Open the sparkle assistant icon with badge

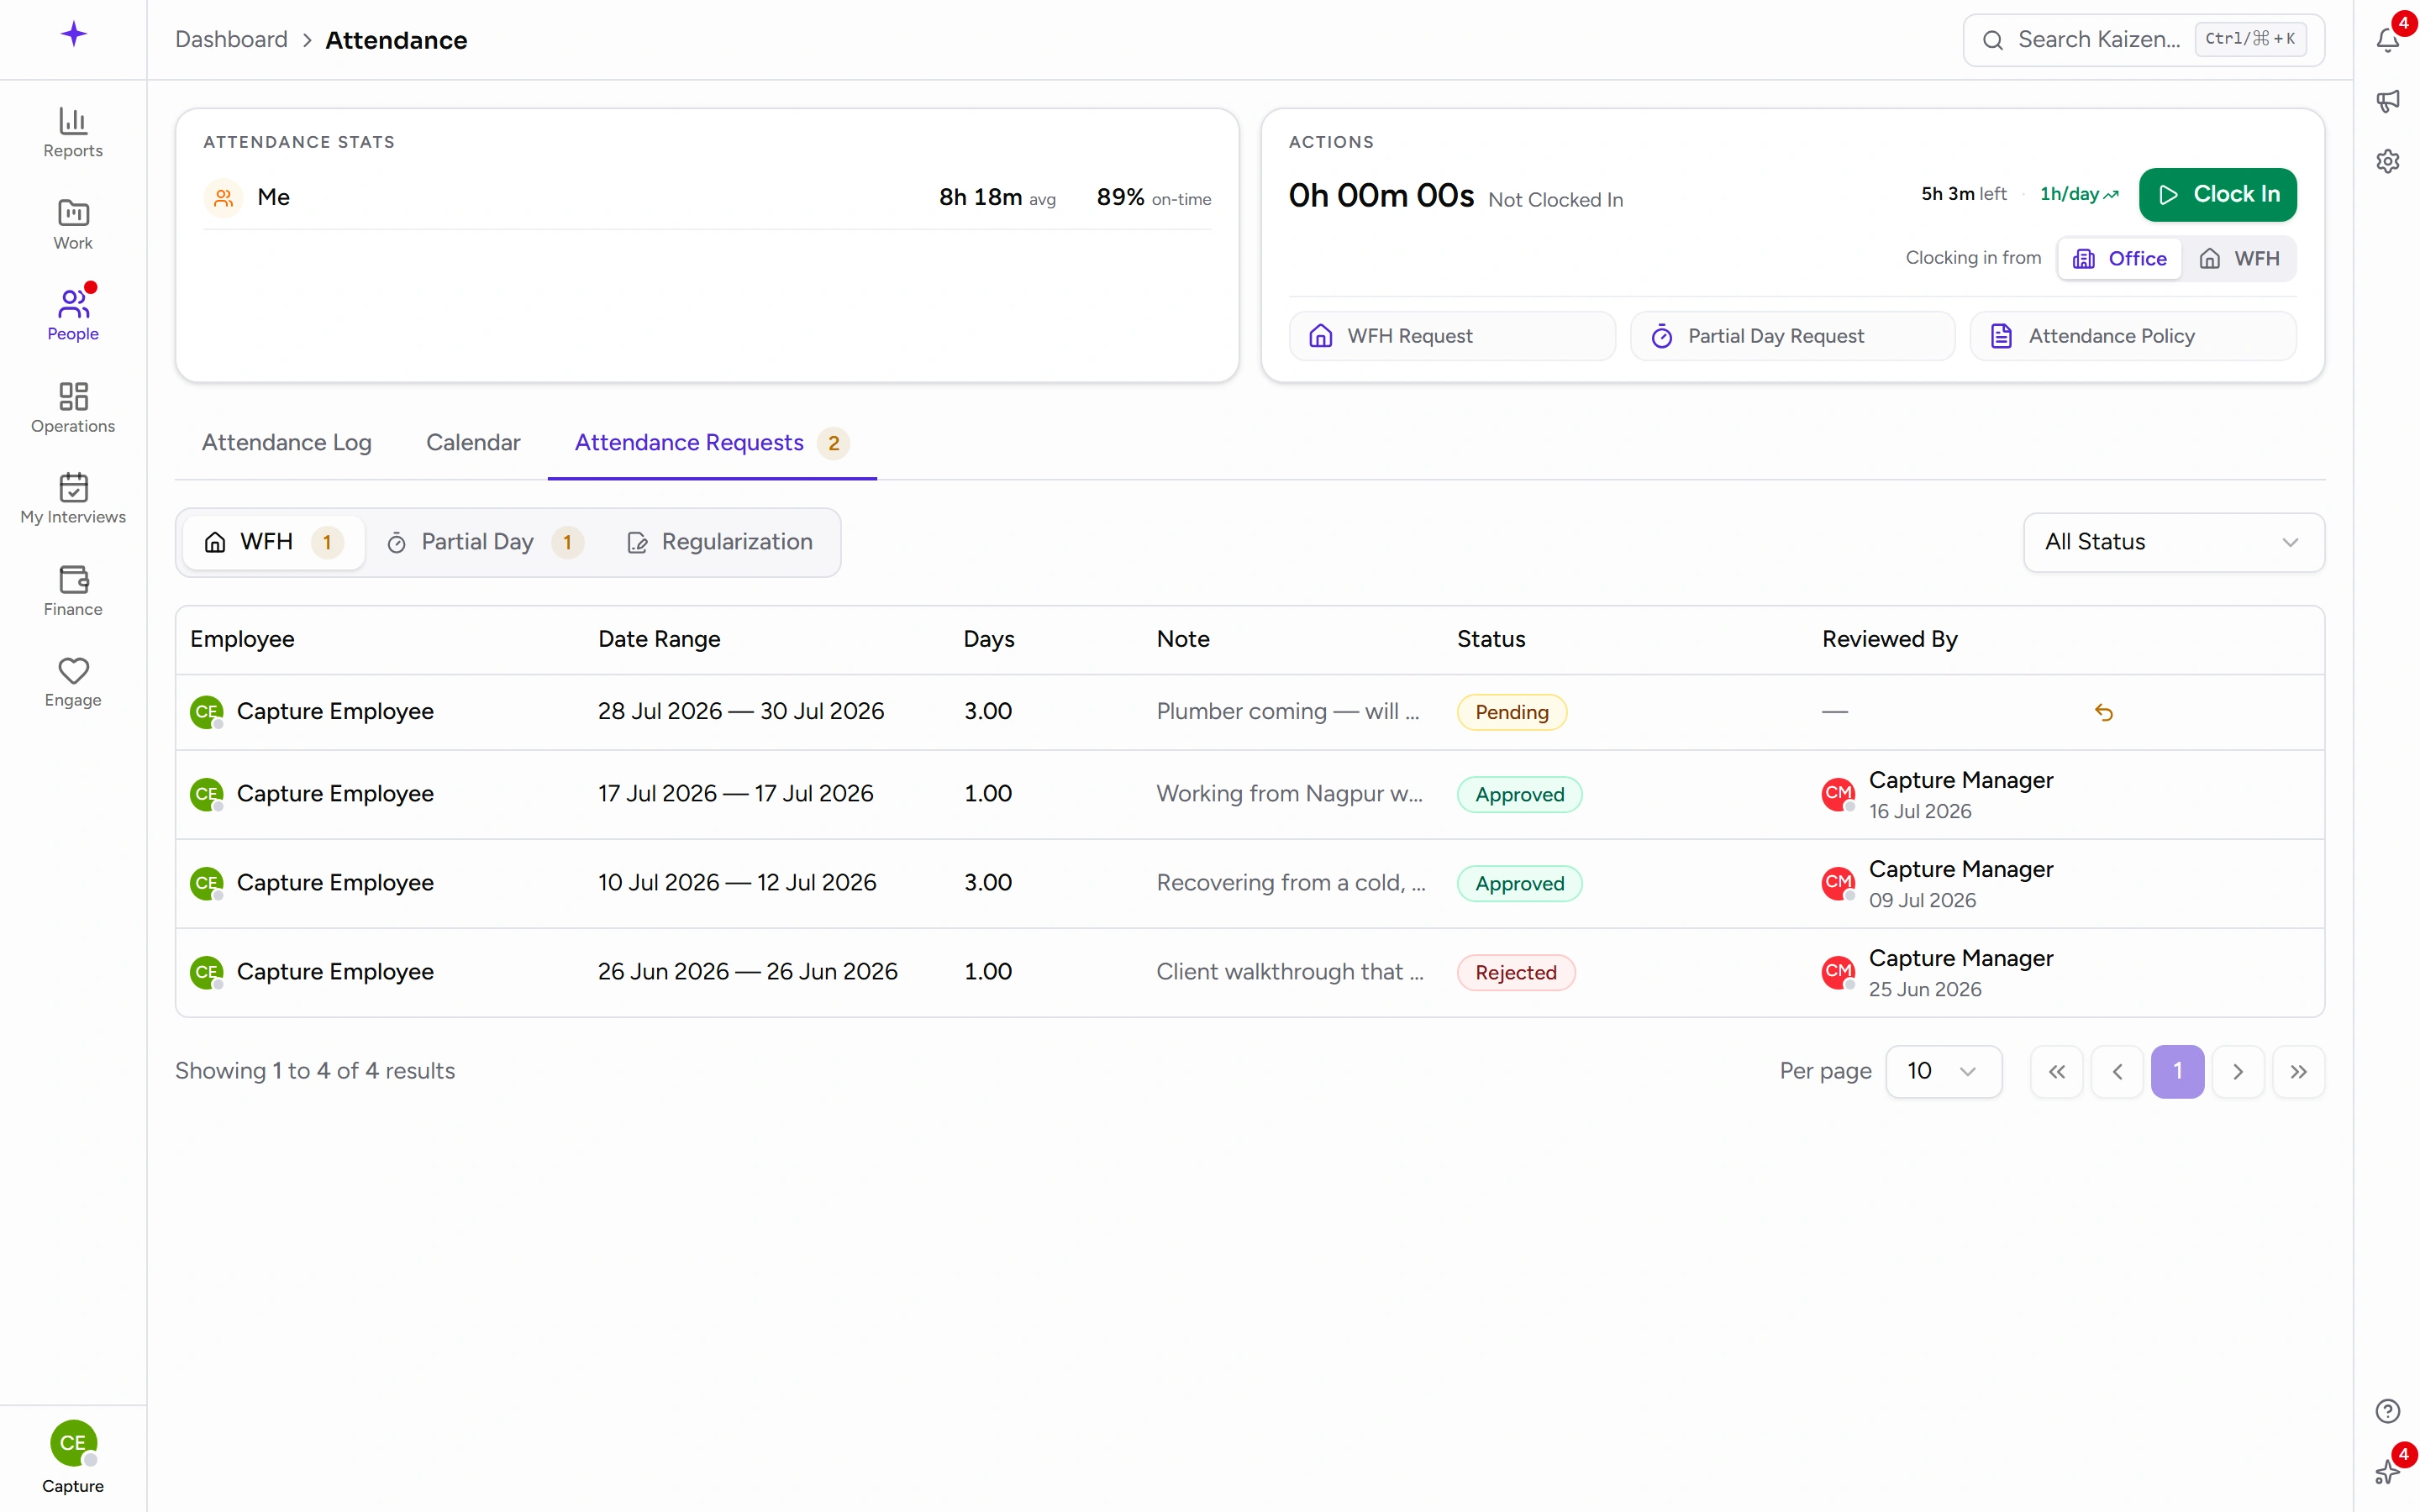(2387, 1471)
